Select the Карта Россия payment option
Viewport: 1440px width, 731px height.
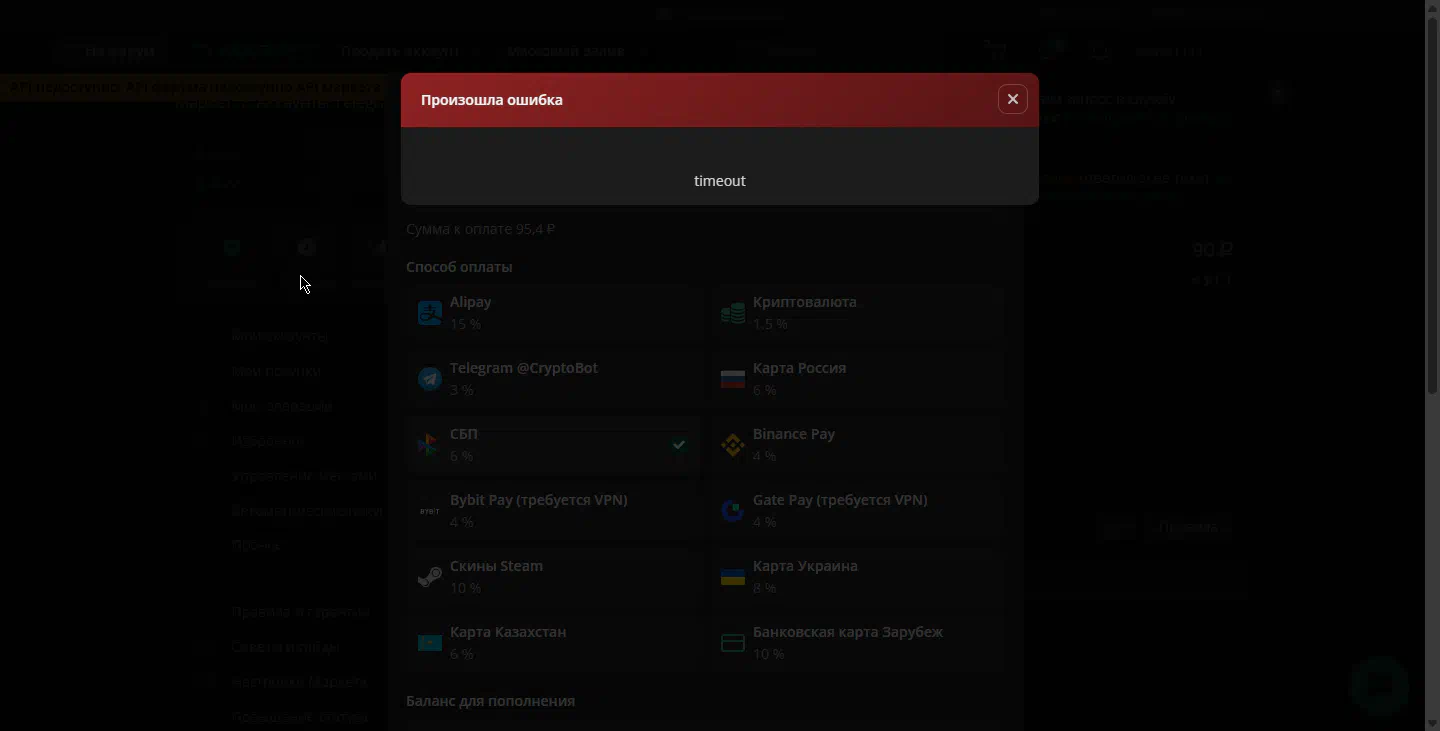point(799,368)
